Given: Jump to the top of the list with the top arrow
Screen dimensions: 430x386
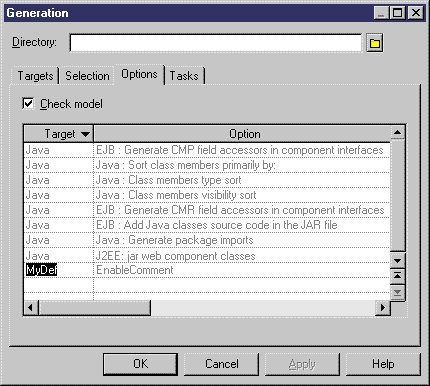Looking at the screenshot, I should tap(397, 275).
